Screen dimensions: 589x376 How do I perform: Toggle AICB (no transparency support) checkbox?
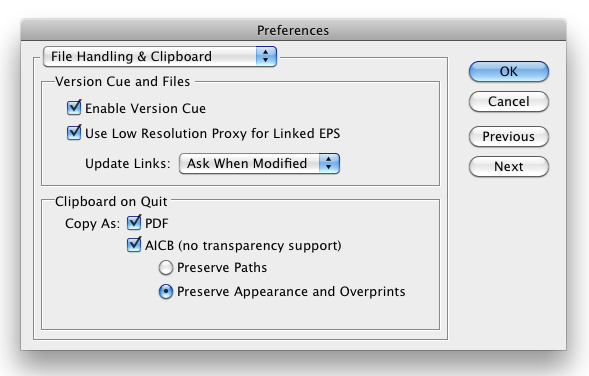coord(134,245)
